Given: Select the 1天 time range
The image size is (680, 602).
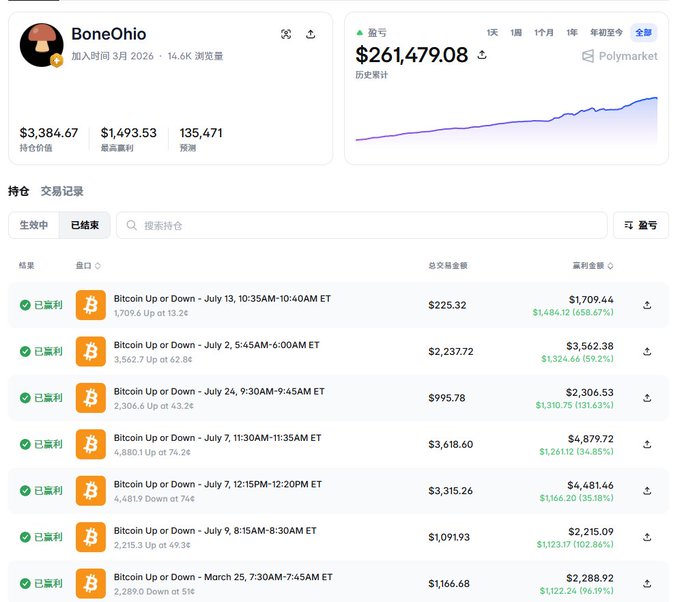Looking at the screenshot, I should 492,33.
